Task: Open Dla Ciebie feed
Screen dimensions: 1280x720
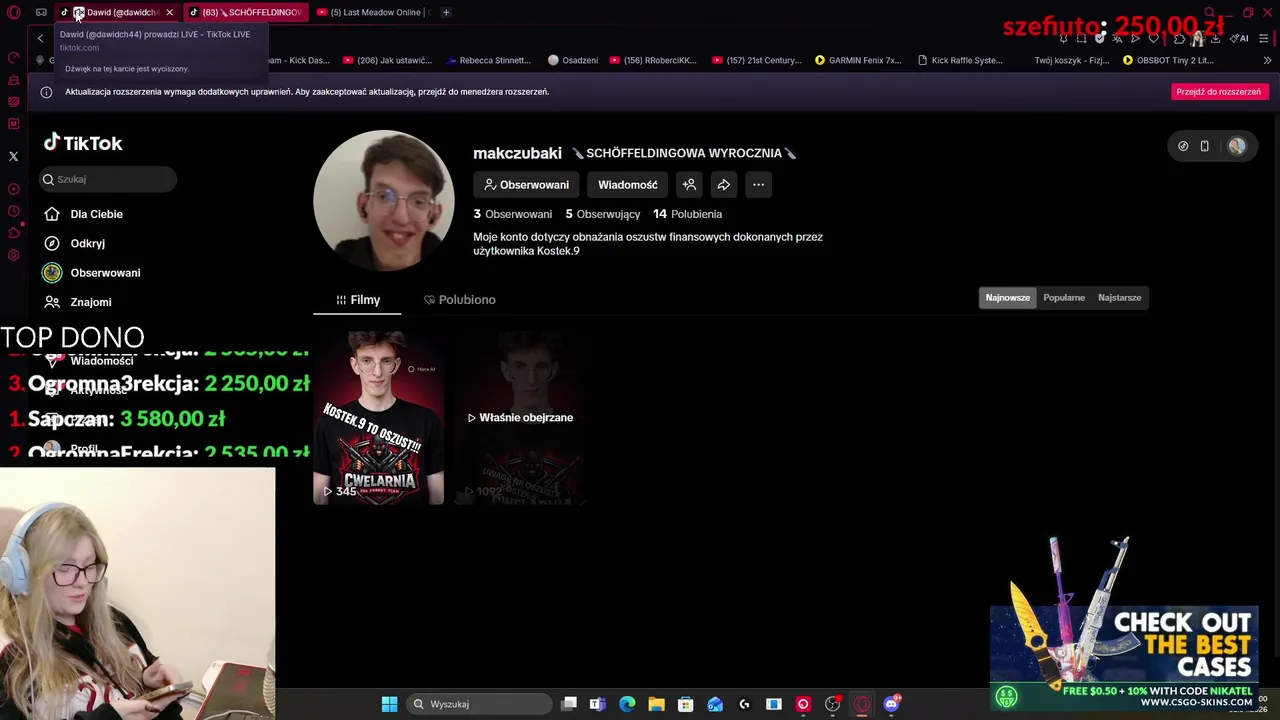Action: (84, 214)
